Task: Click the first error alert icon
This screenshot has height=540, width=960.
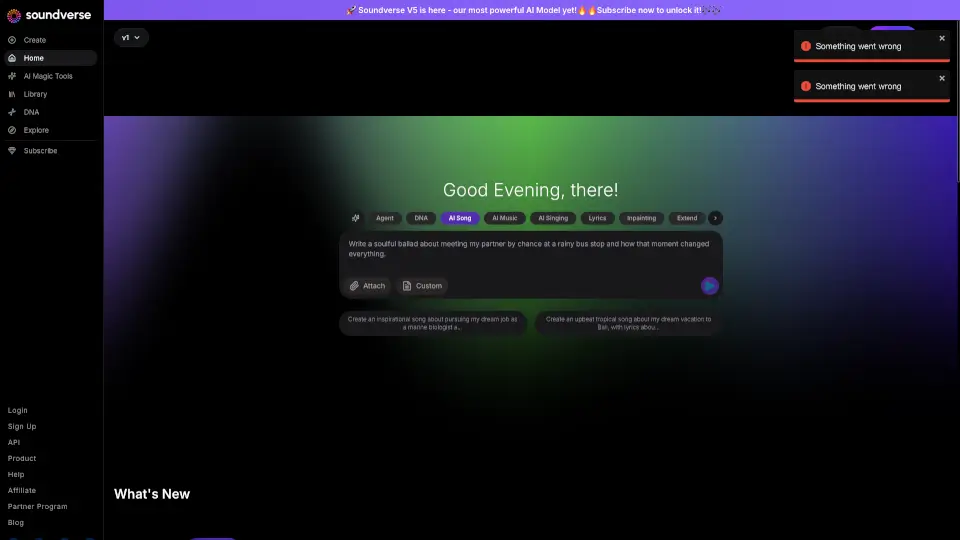Action: click(806, 46)
